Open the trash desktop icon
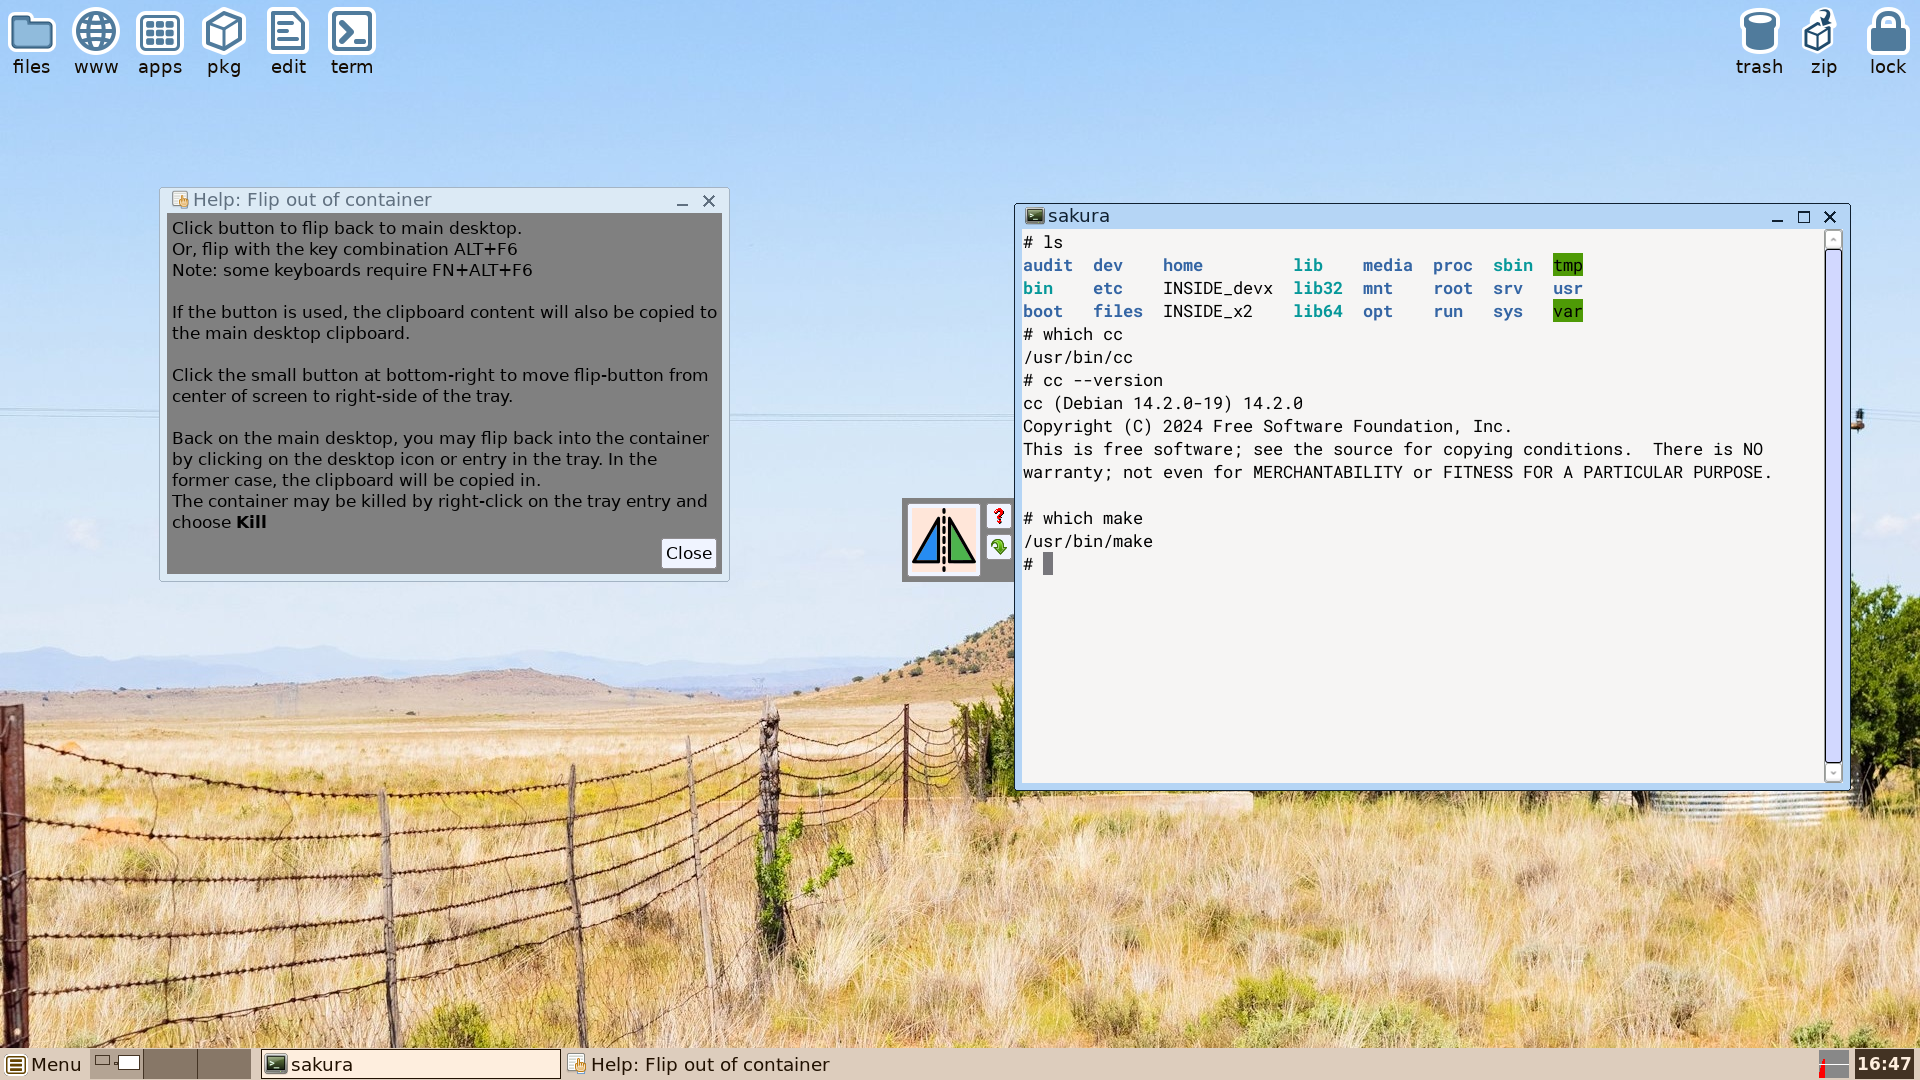The image size is (1920, 1080). (x=1759, y=42)
